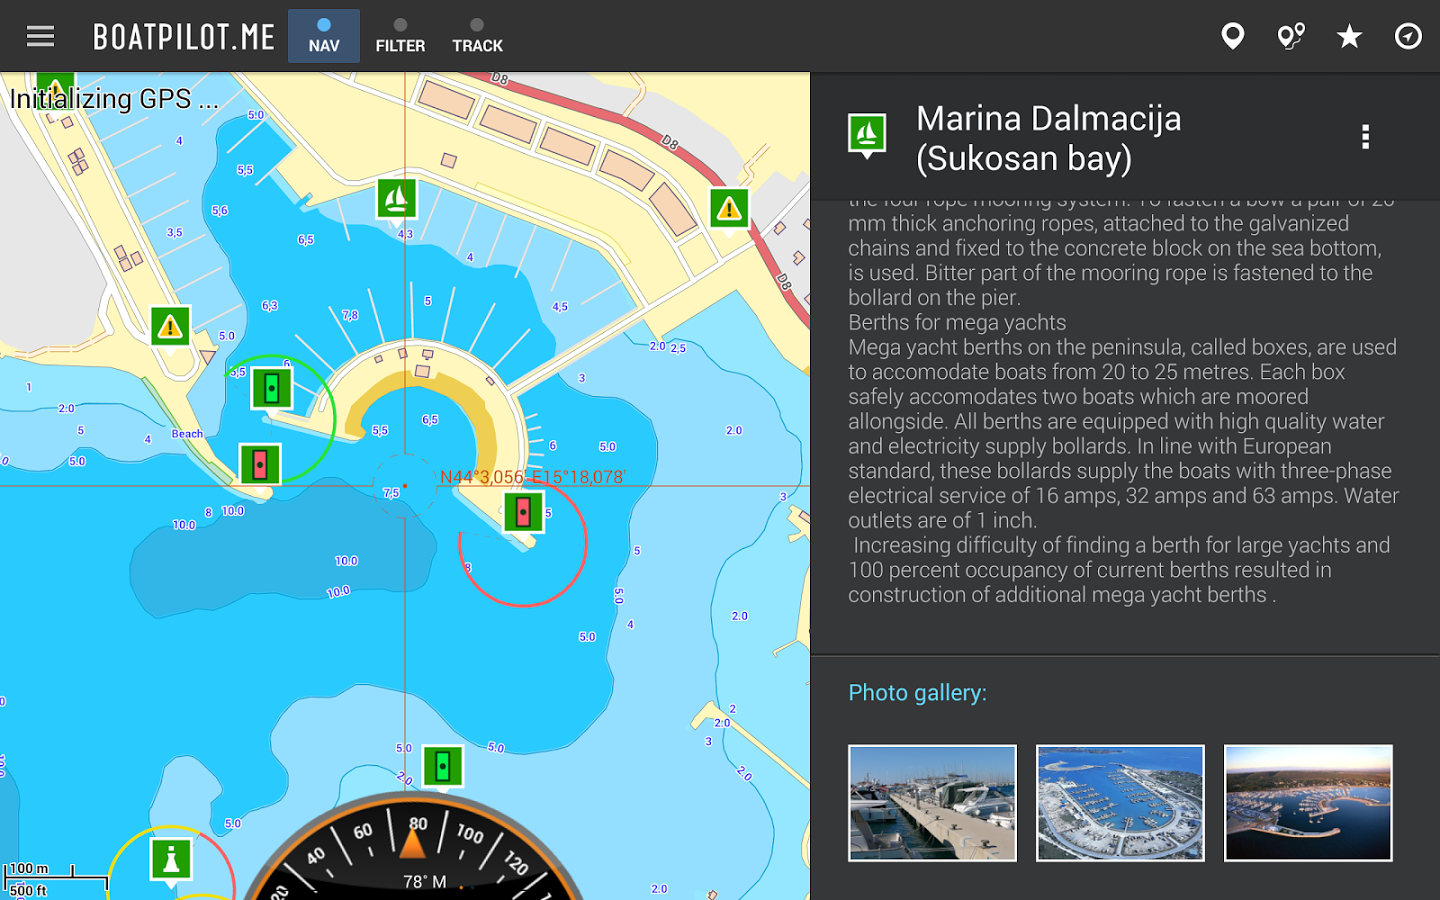Image resolution: width=1440 pixels, height=900 pixels.
Task: Select green light marker above compass dial
Action: tap(442, 767)
